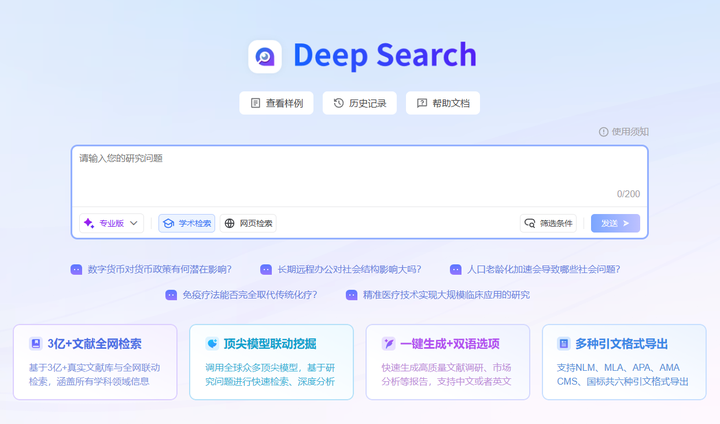Open 帮助文档 help document button

[443, 103]
